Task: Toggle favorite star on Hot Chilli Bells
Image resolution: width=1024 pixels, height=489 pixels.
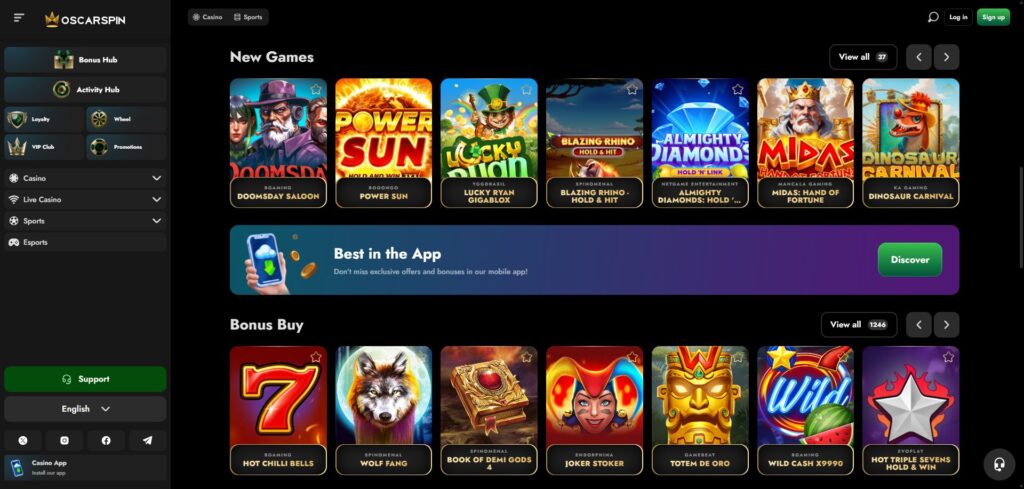Action: pos(316,357)
